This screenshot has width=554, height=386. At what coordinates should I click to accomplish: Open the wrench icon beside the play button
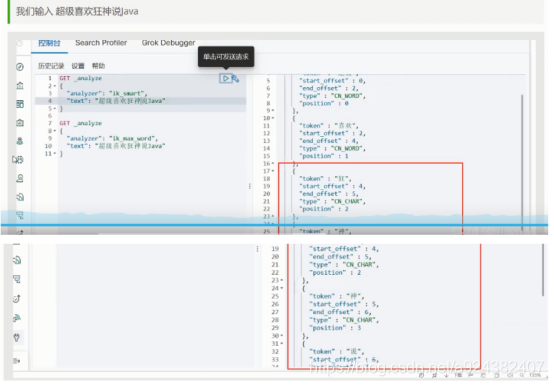[x=236, y=78]
